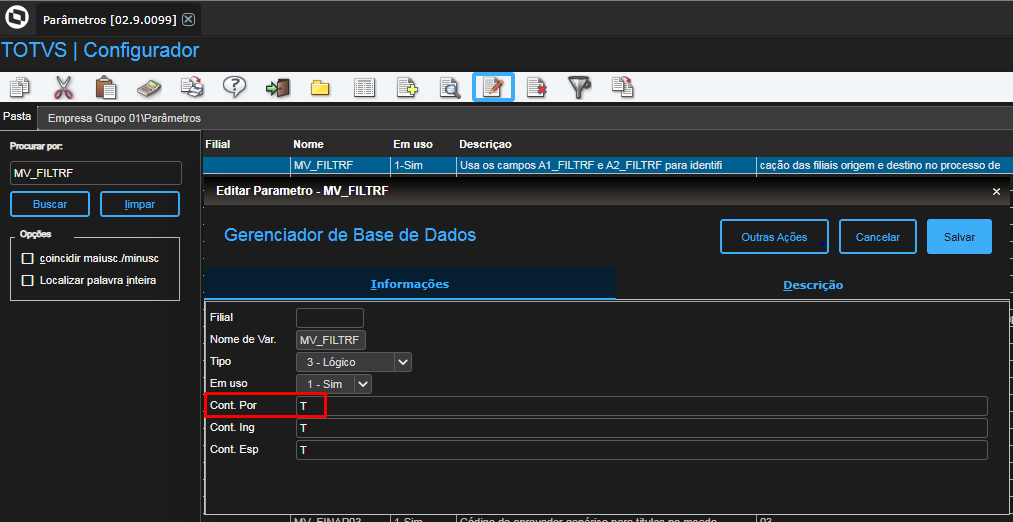Select the MV_FILTRF cell in table
1013x522 pixels.
(340, 165)
